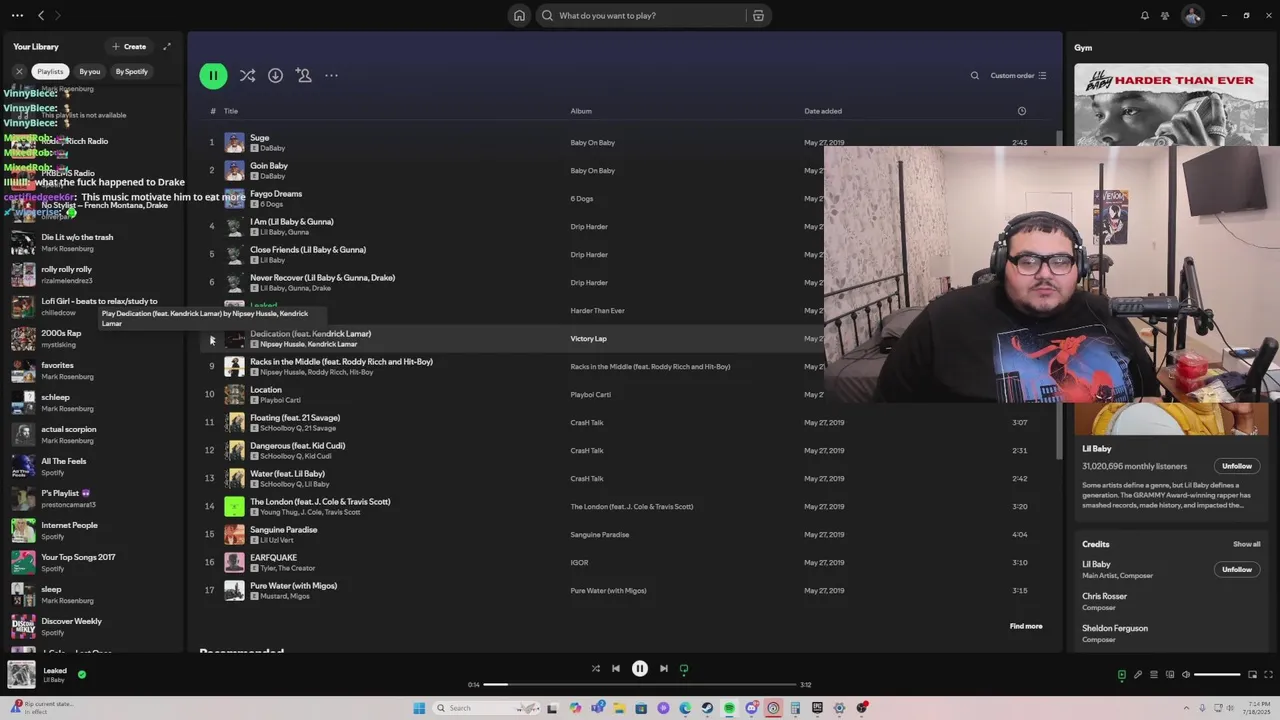Image resolution: width=1280 pixels, height=720 pixels.
Task: Open the favorites playlist
Action: [94, 371]
